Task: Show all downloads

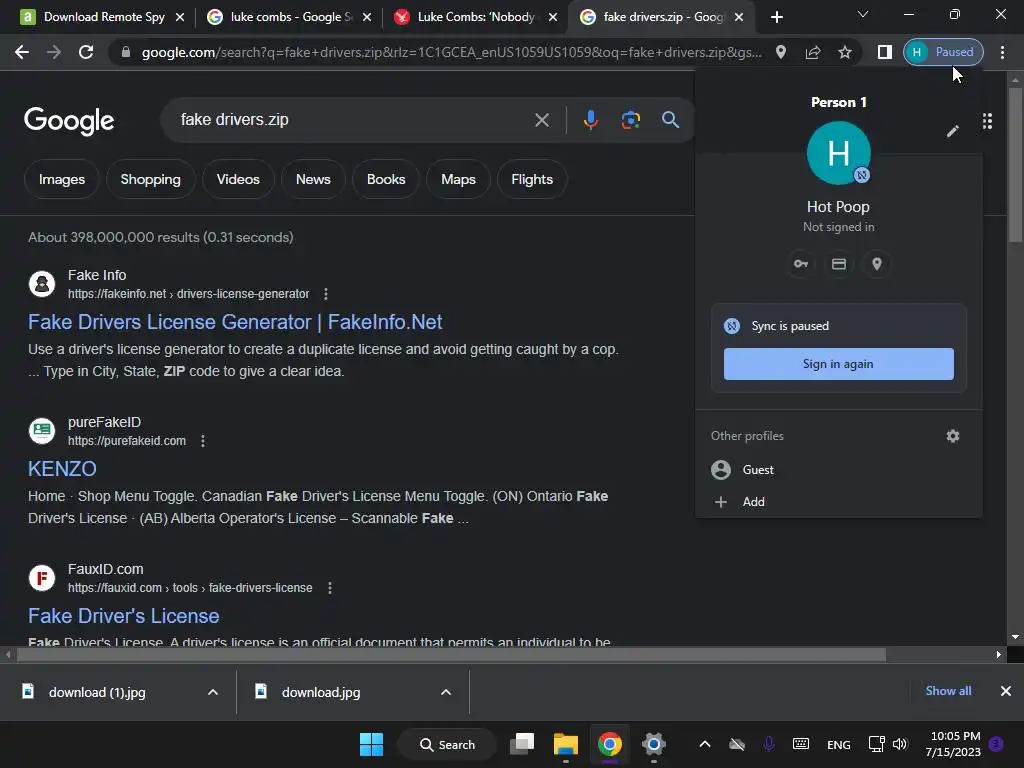Action: (x=948, y=691)
